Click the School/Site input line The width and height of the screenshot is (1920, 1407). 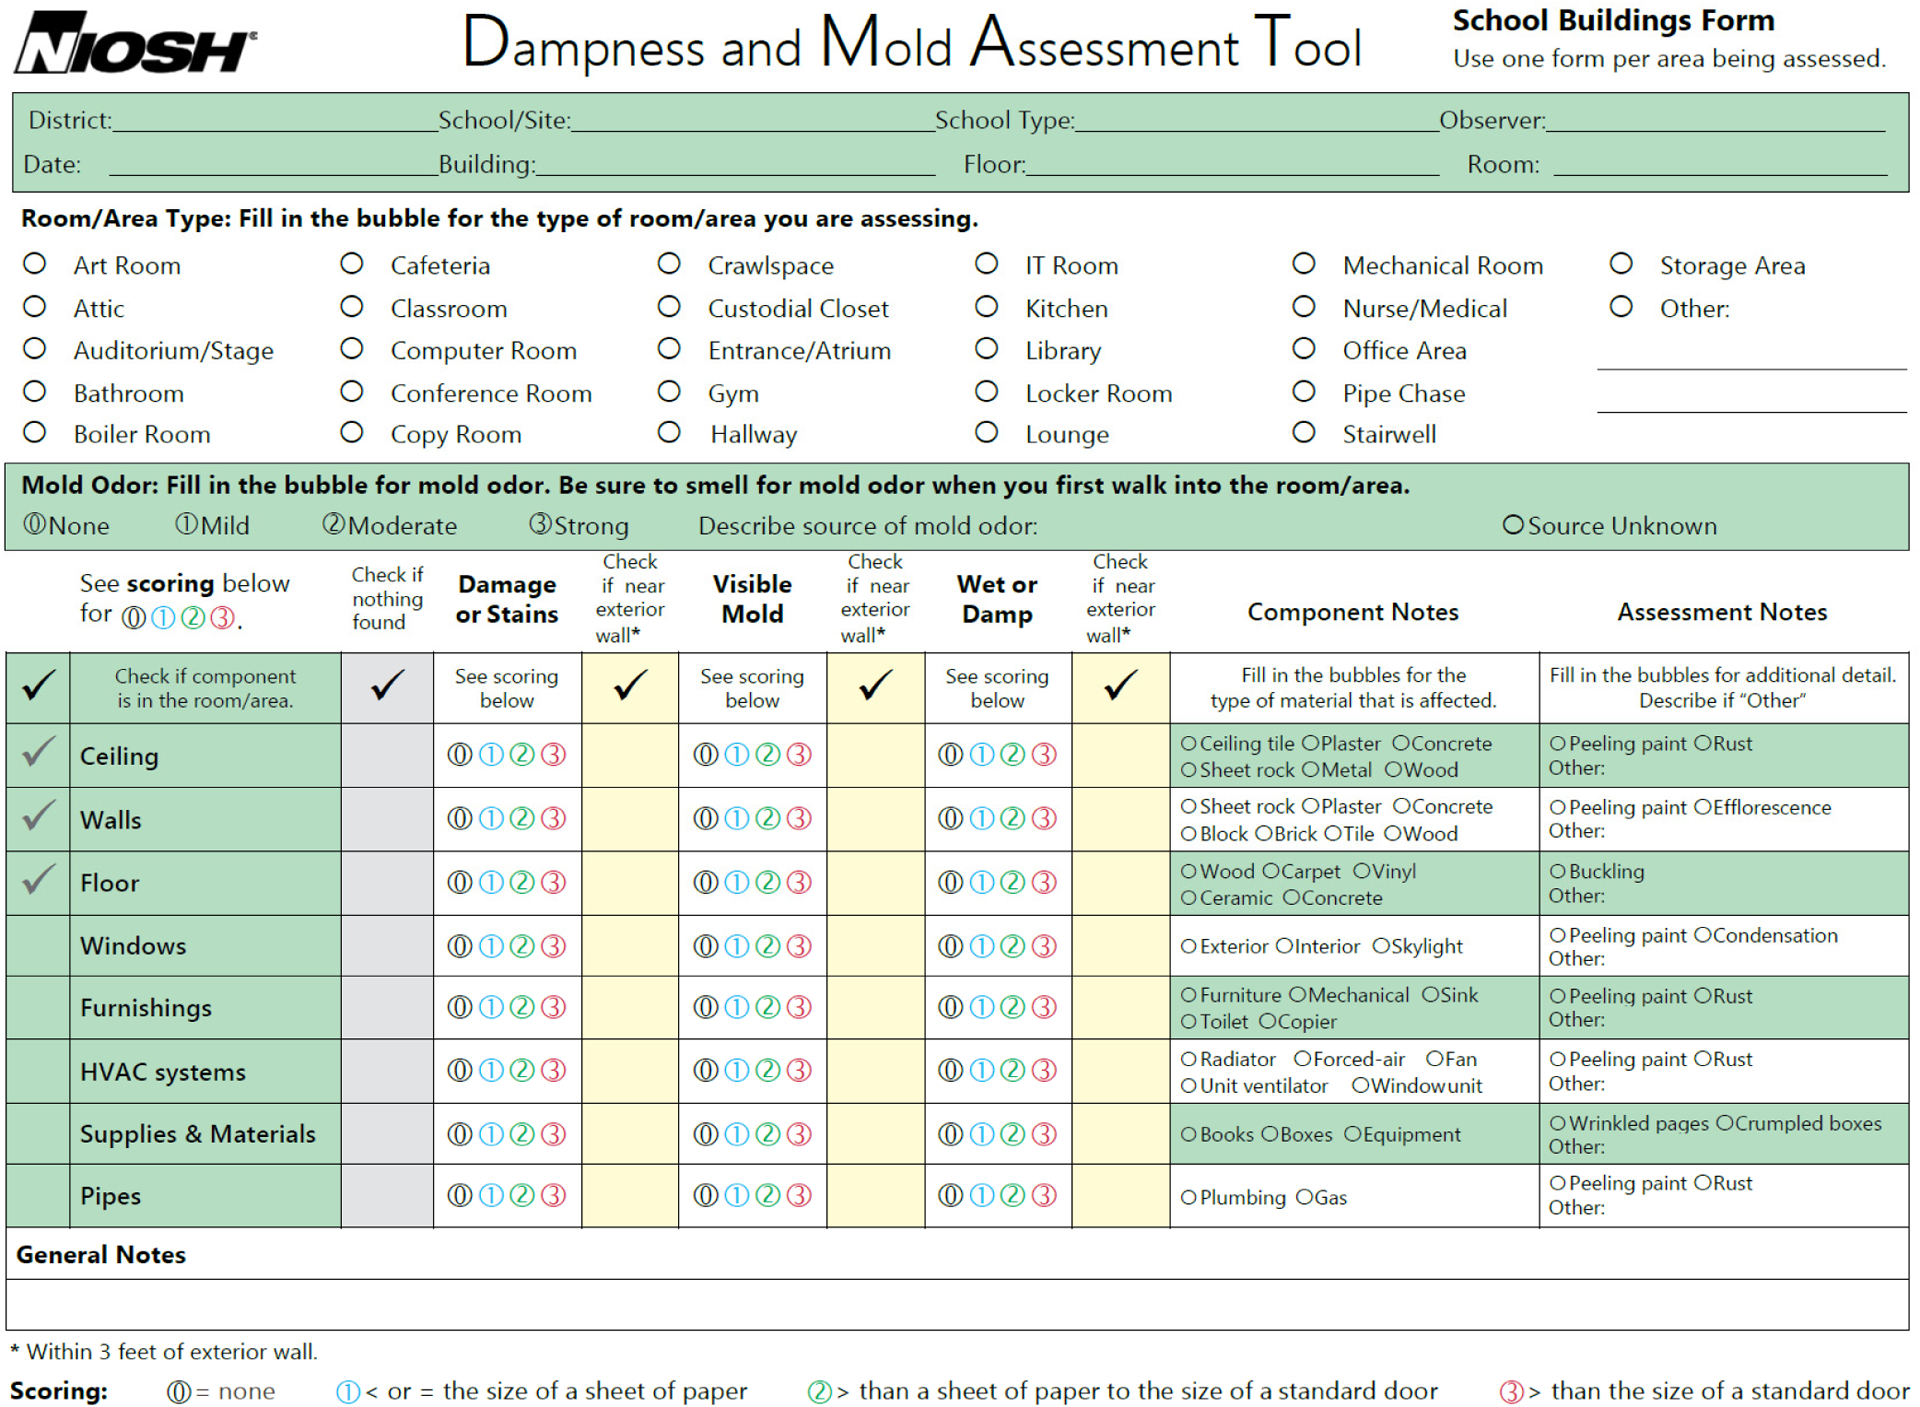(753, 121)
